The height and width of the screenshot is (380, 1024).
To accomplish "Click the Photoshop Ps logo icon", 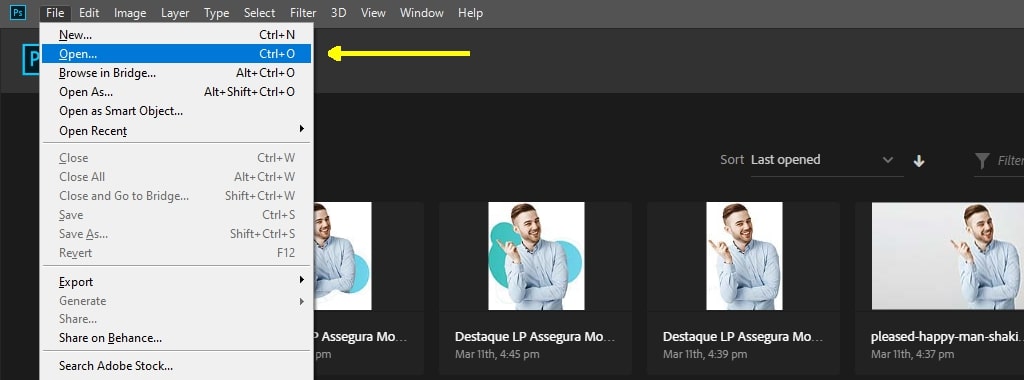I will 18,13.
